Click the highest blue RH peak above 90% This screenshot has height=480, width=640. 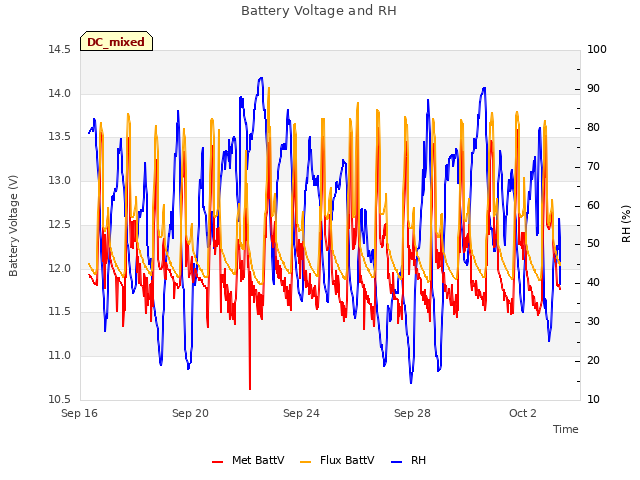point(261,78)
